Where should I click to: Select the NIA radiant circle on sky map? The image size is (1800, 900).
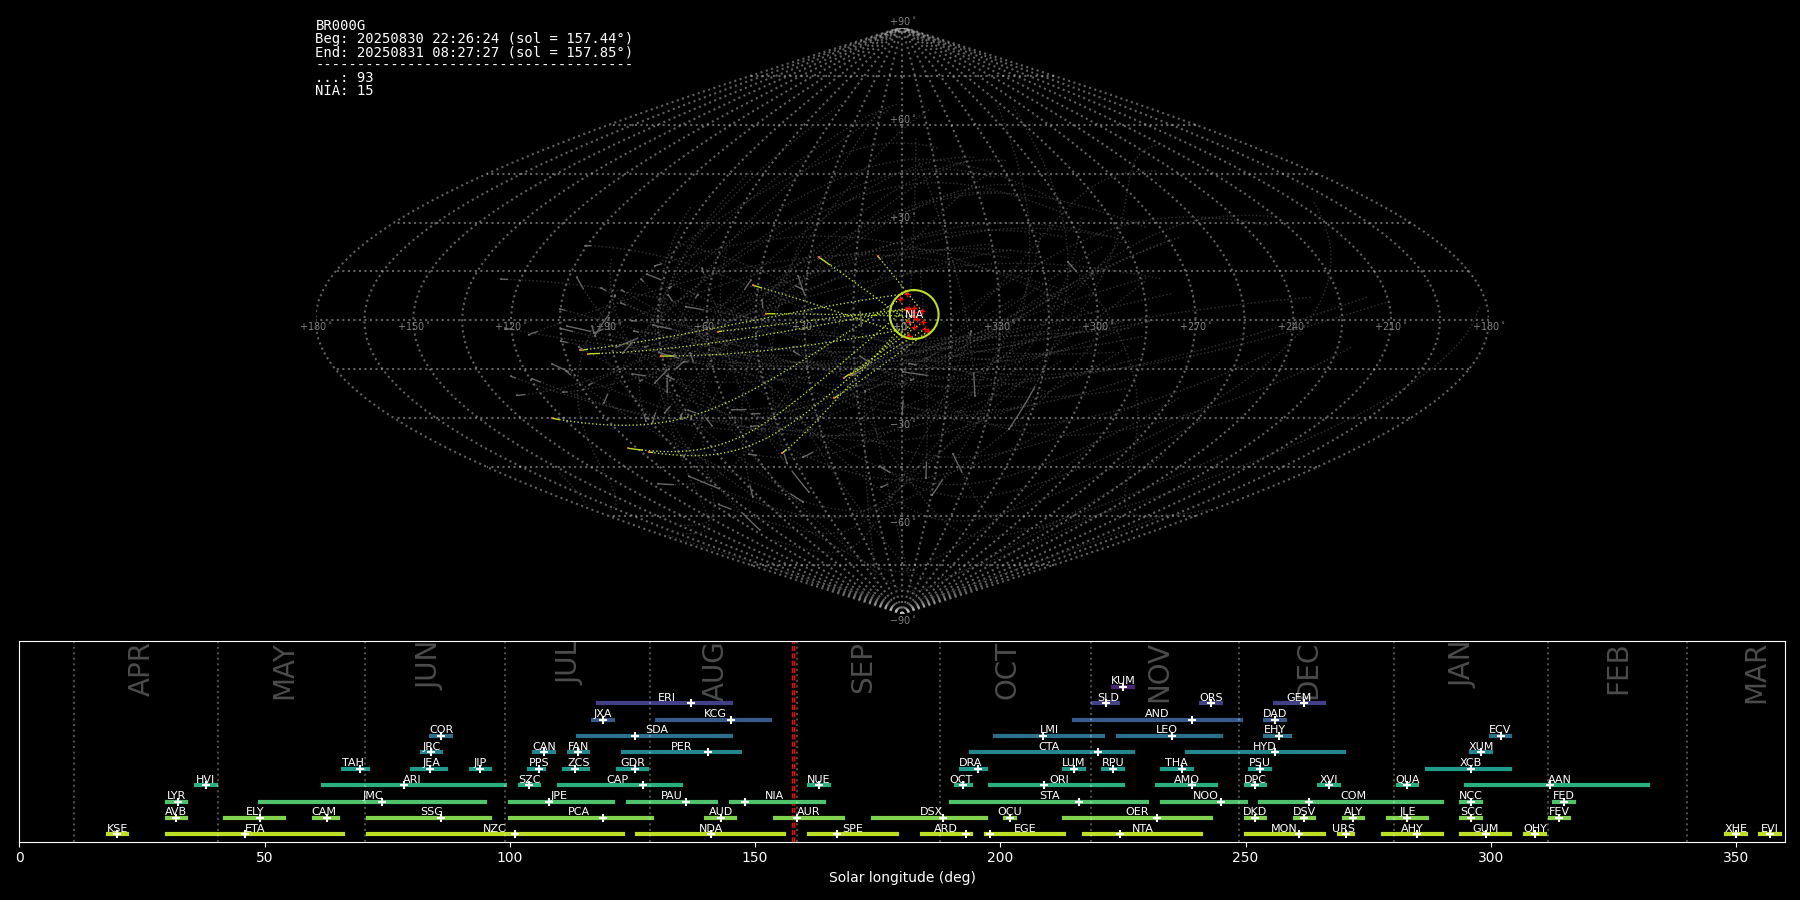(x=914, y=314)
